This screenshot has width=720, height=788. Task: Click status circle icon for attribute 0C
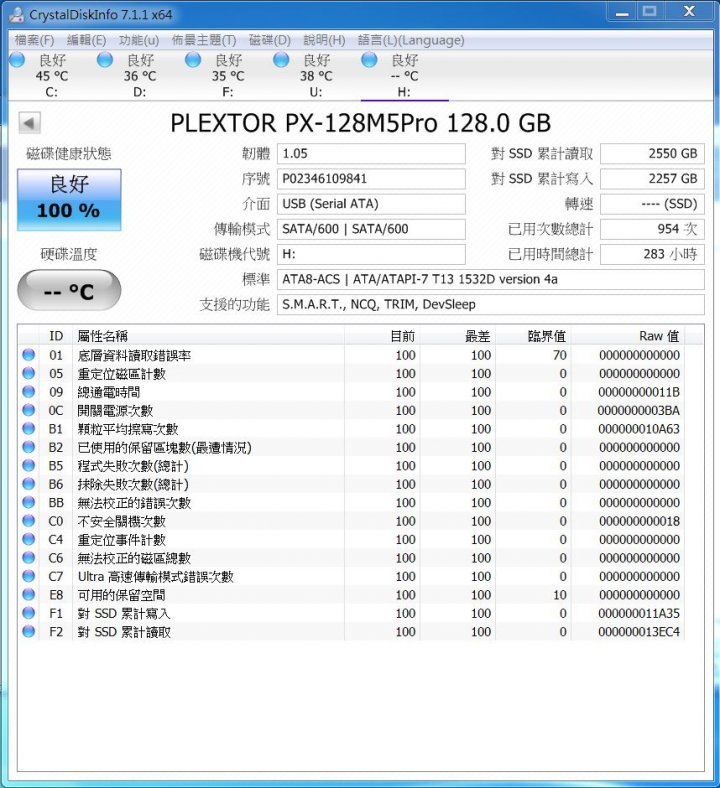pos(29,410)
